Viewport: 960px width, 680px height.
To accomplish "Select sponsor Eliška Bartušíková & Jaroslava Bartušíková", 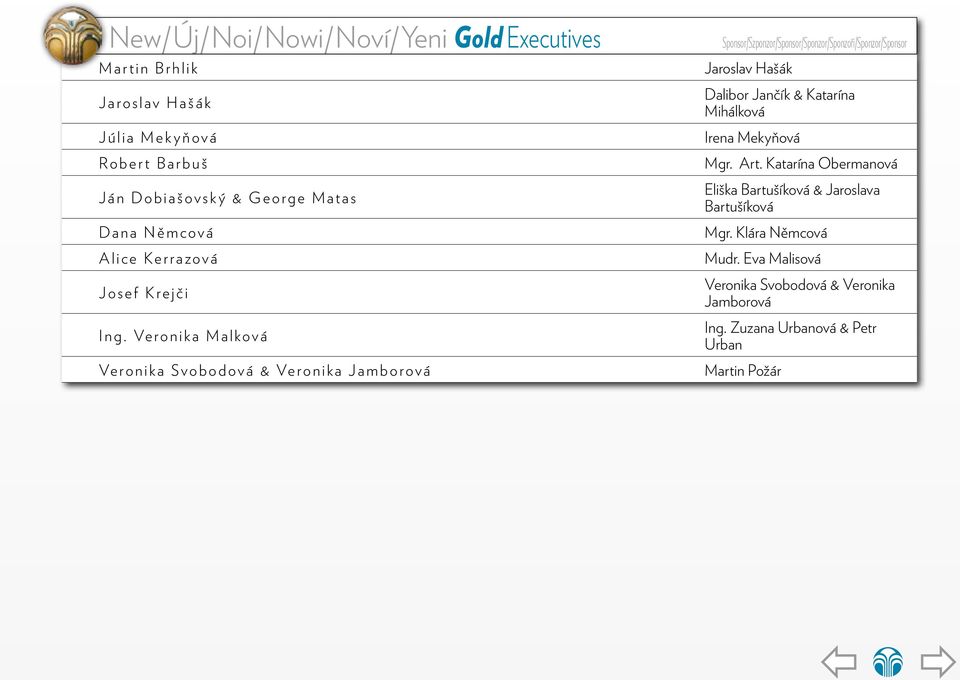I will pos(792,198).
